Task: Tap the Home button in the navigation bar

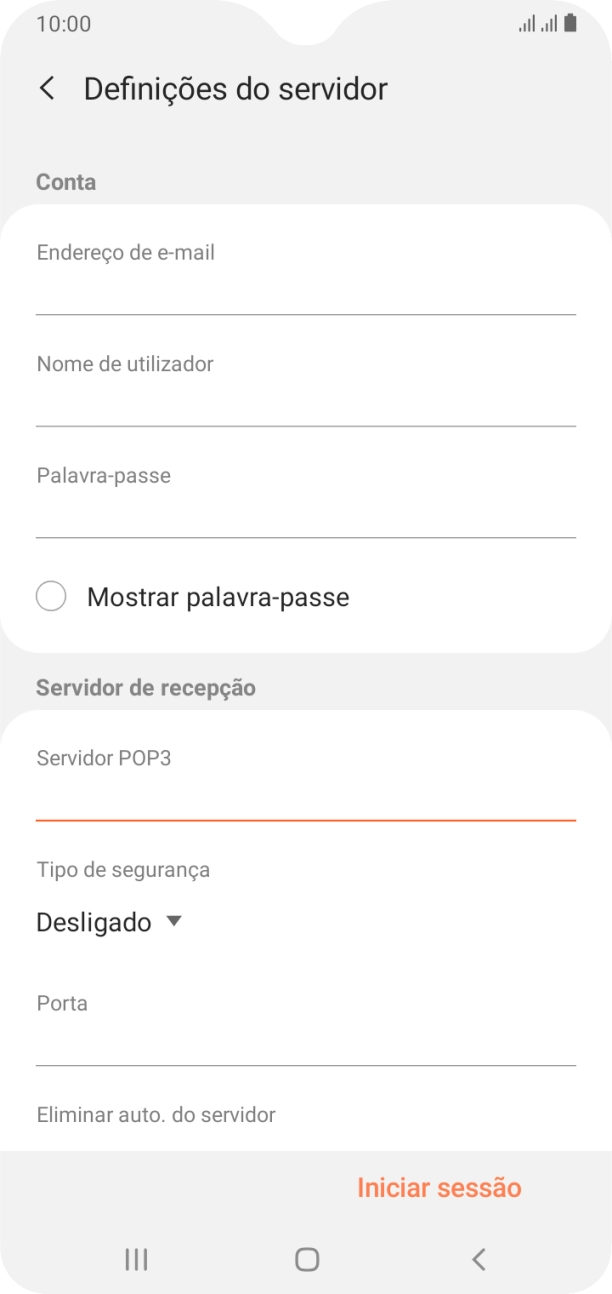Action: tap(306, 1260)
